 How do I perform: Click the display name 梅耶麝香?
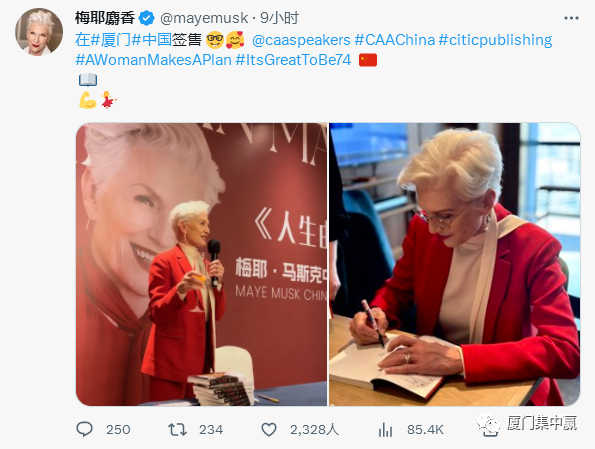[x=105, y=18]
